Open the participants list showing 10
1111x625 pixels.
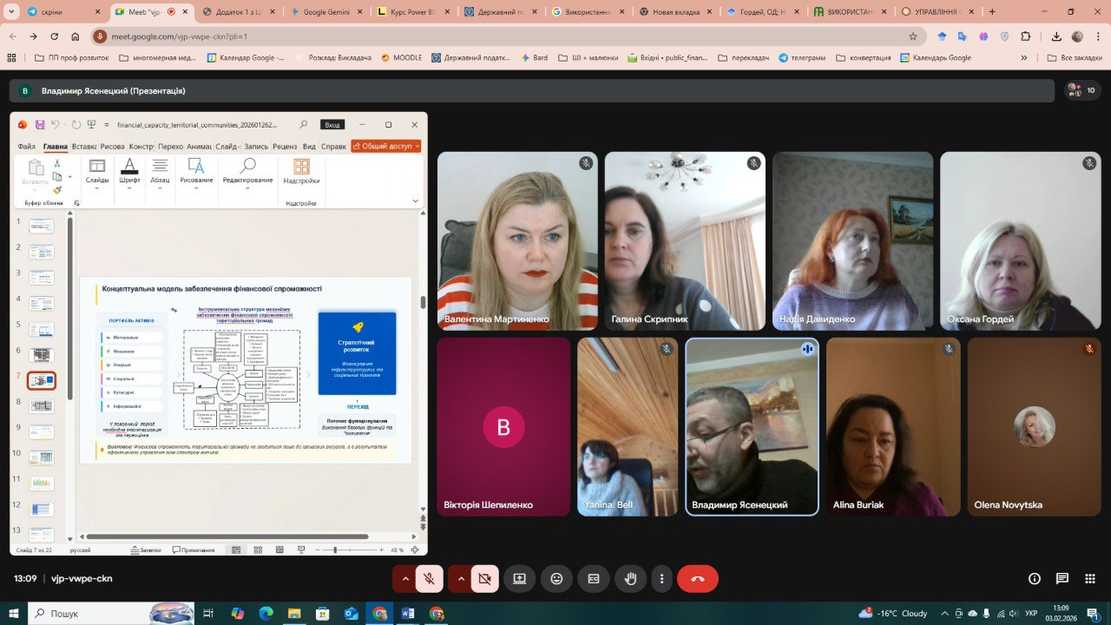coord(1081,90)
